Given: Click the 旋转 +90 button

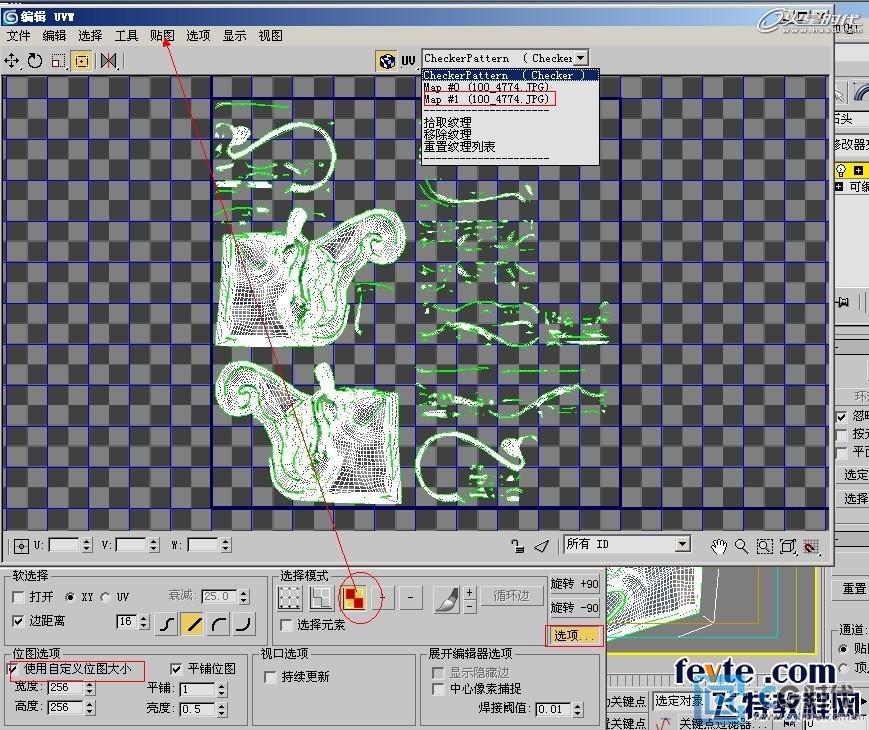Looking at the screenshot, I should click(575, 584).
